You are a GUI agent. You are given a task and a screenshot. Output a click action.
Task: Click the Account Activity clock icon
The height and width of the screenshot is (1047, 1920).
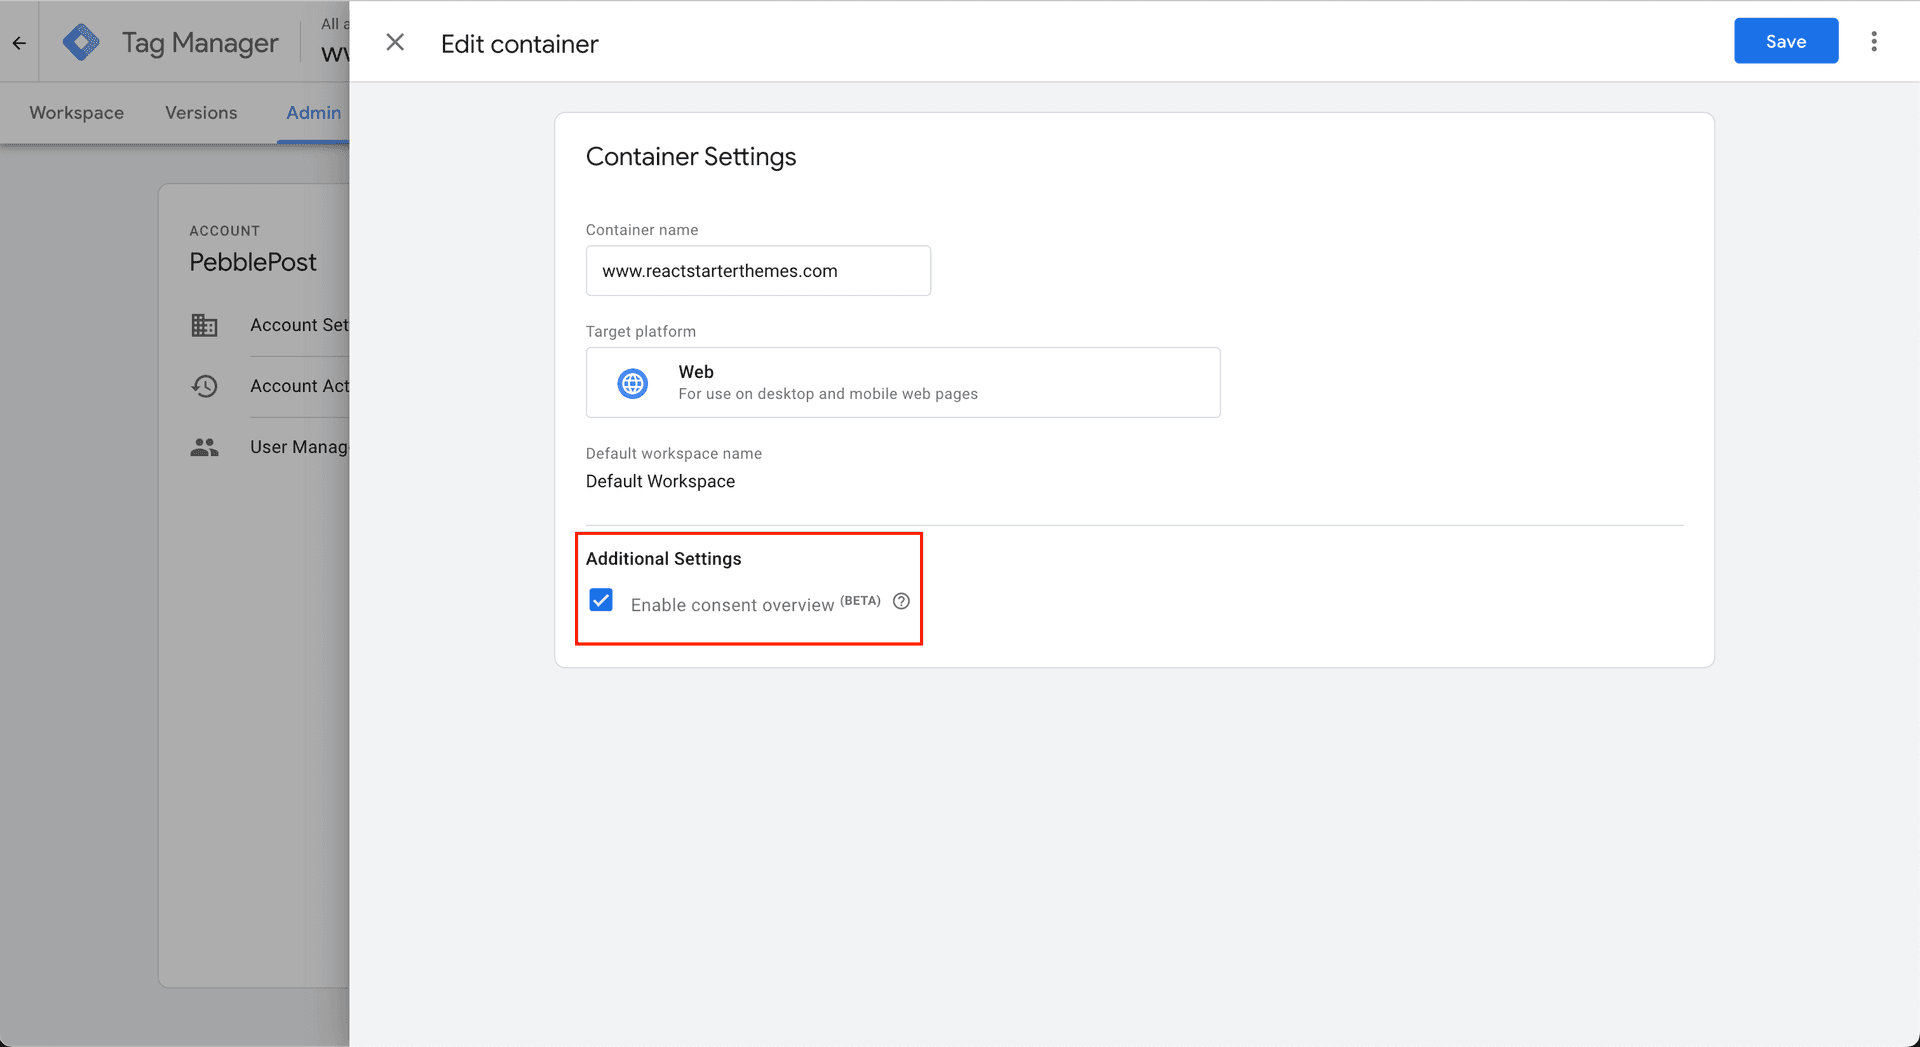tap(204, 386)
